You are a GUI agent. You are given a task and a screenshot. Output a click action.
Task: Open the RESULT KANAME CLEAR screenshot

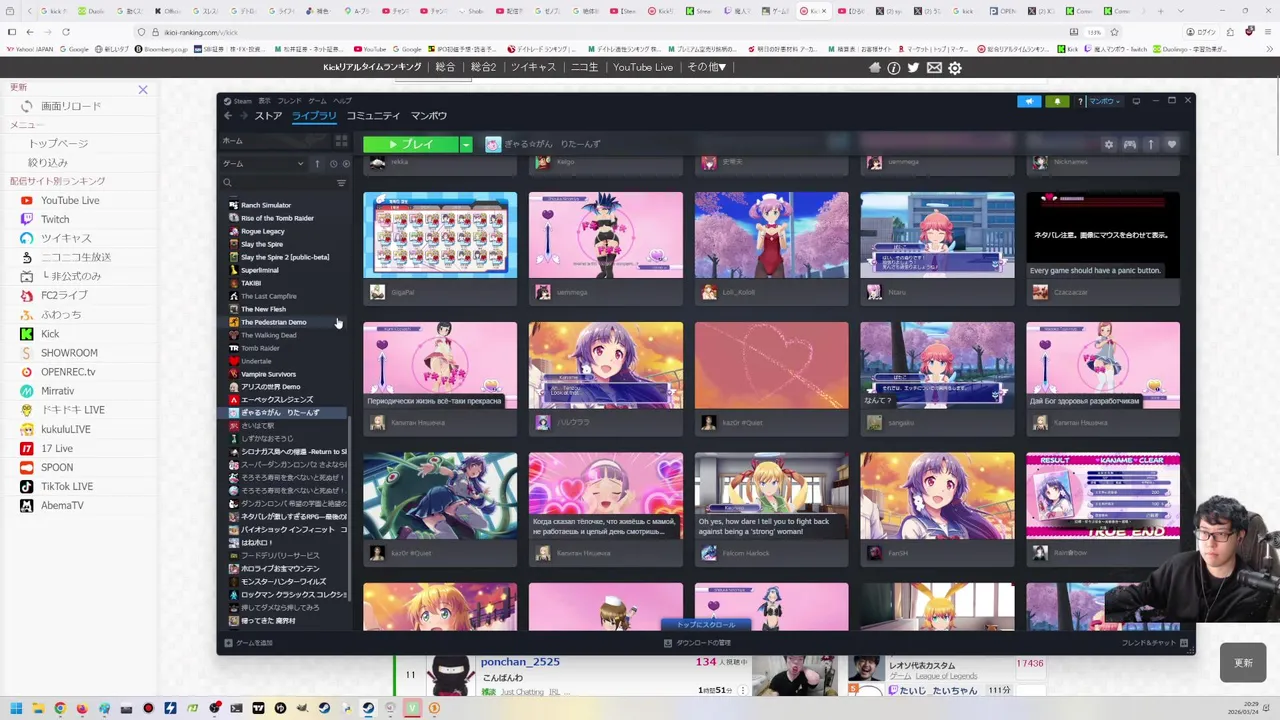click(x=1103, y=496)
